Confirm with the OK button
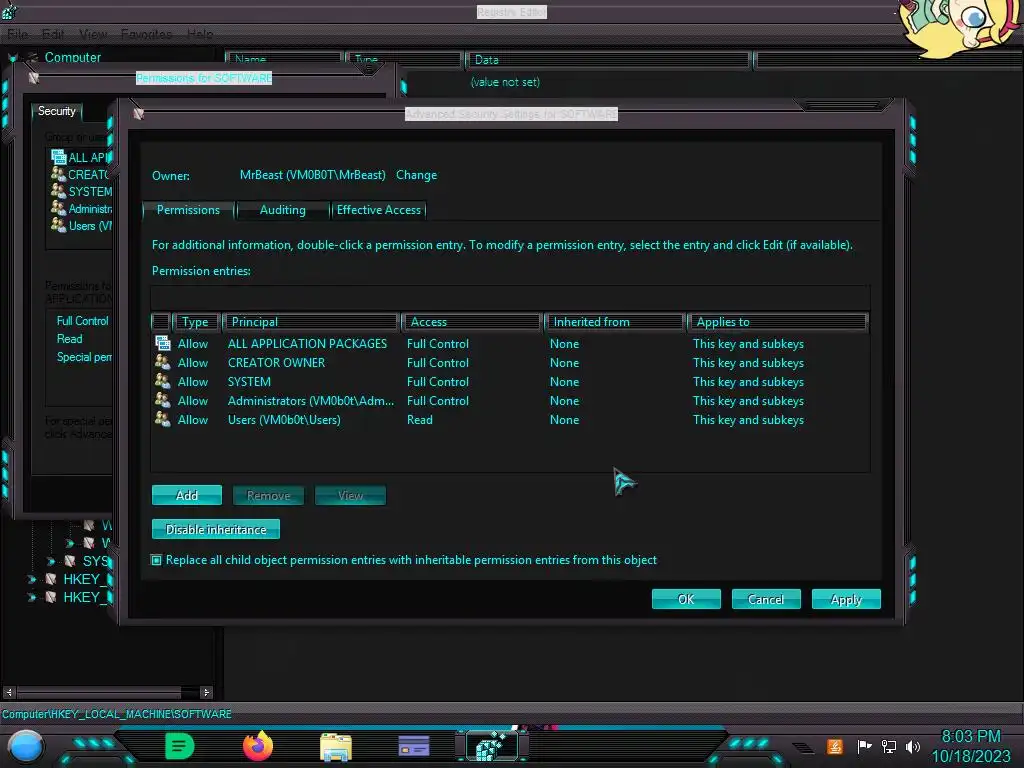 click(686, 599)
